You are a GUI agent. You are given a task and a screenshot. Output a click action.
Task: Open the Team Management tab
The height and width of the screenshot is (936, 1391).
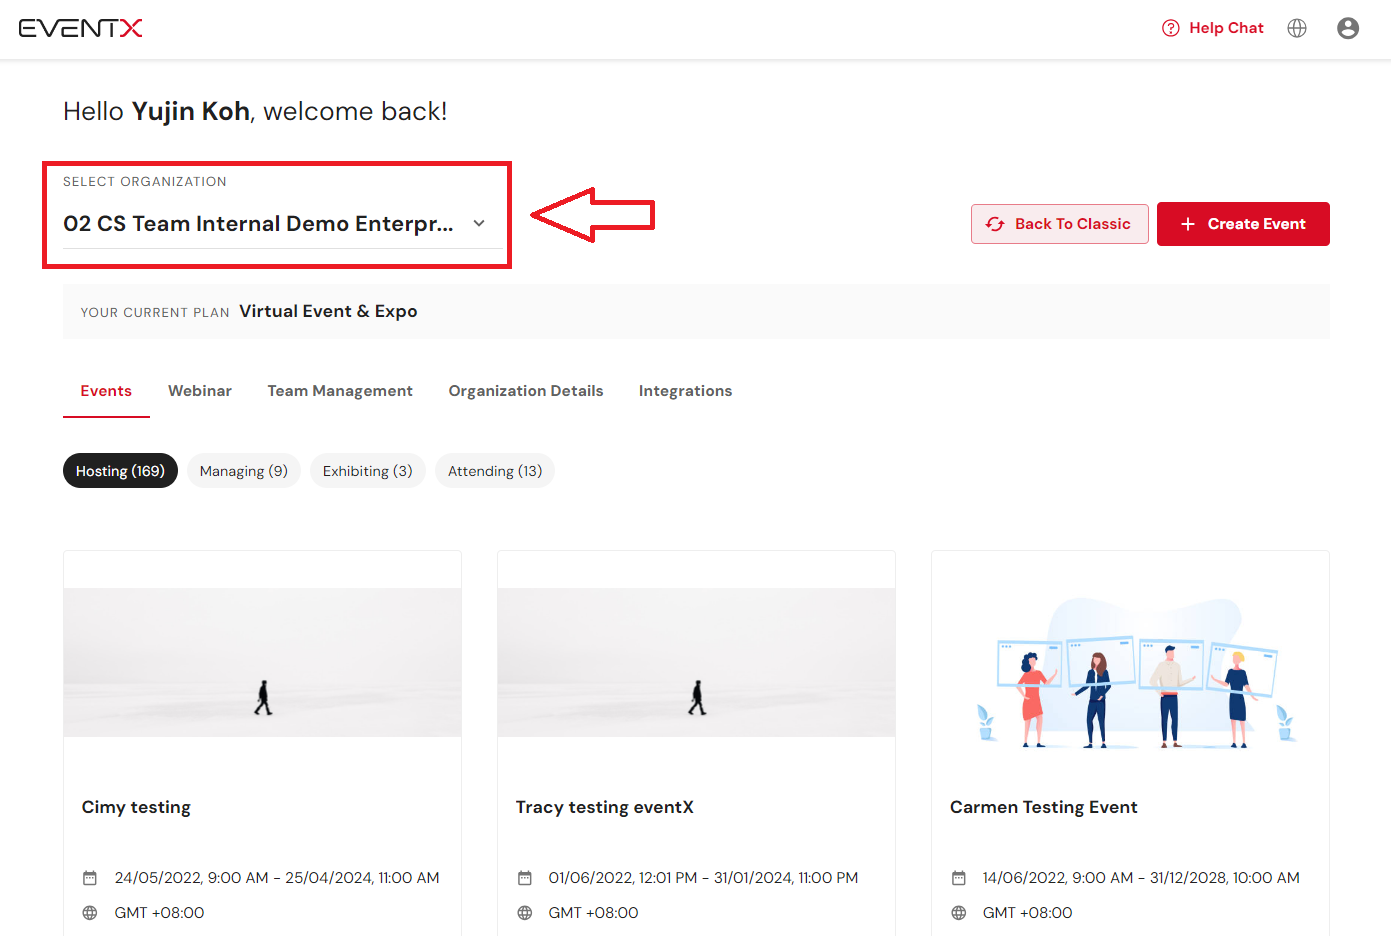[x=340, y=391]
